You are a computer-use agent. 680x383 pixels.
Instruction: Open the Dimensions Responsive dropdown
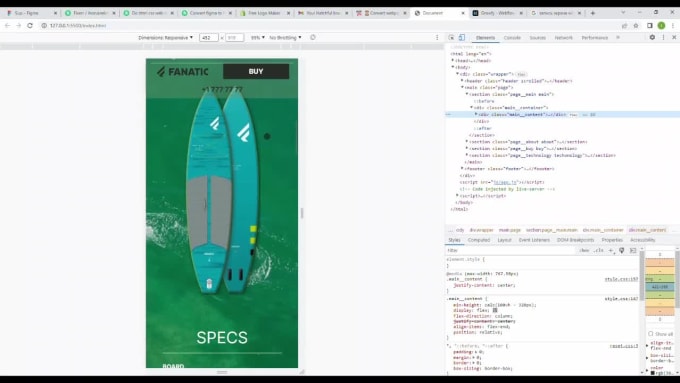[166, 38]
